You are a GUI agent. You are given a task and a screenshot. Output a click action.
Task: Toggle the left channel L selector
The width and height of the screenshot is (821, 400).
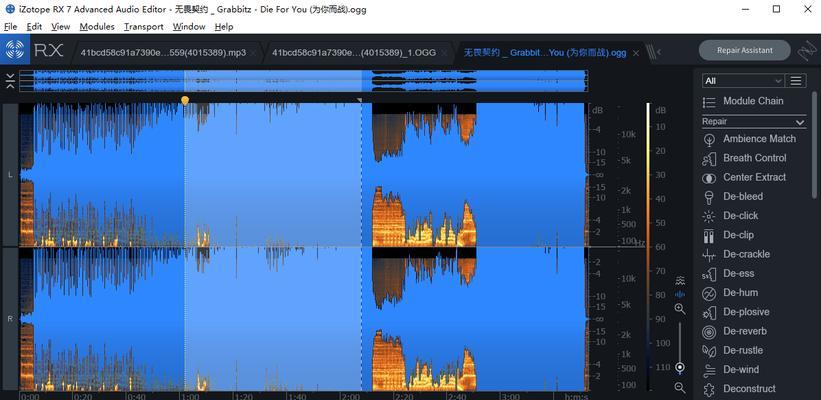click(x=10, y=175)
